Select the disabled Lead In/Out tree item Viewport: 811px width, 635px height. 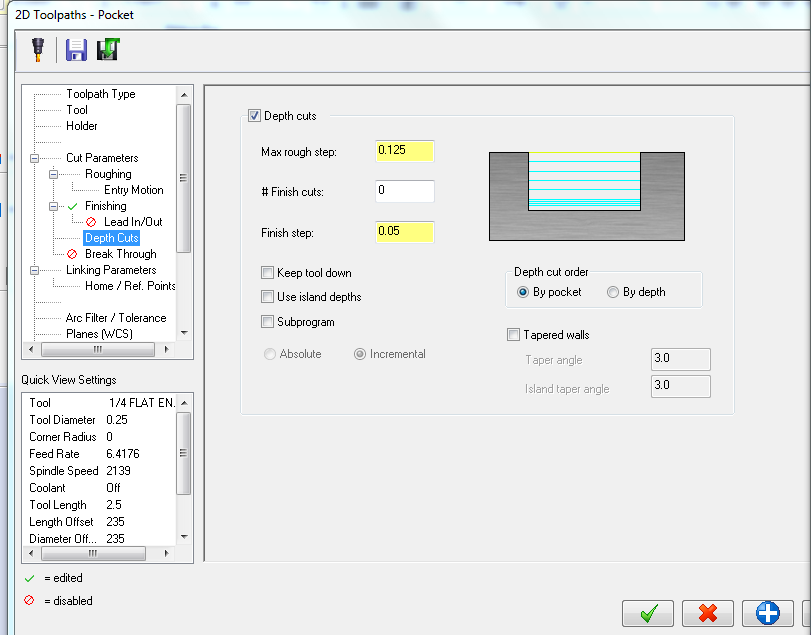pyautogui.click(x=132, y=222)
